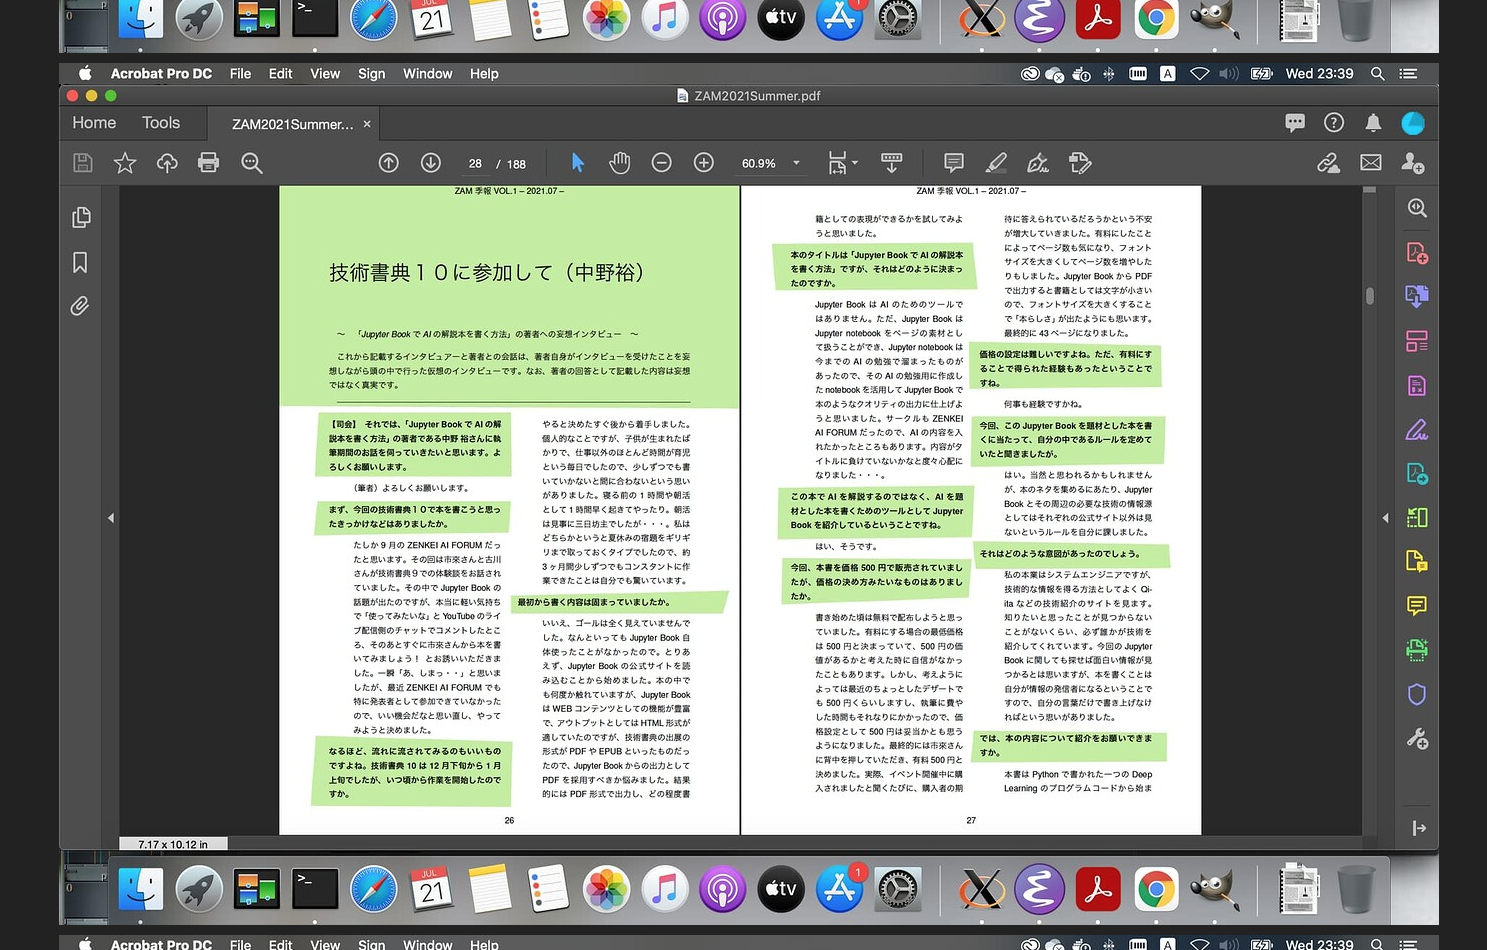1487x950 pixels.
Task: Open the Attachments paperclip panel
Action: coord(80,306)
